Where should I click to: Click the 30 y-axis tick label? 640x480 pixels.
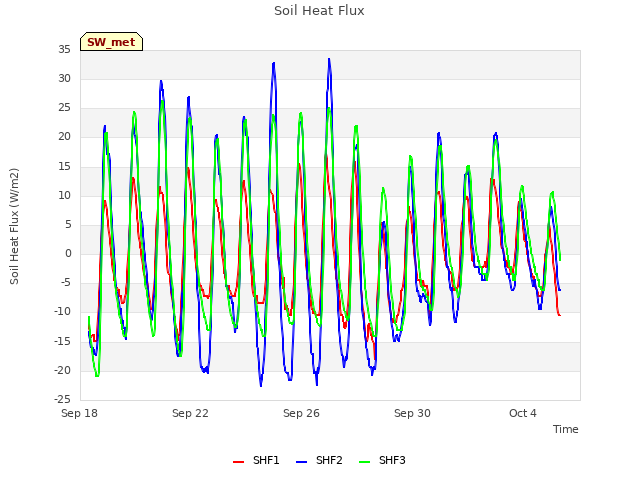point(64,78)
